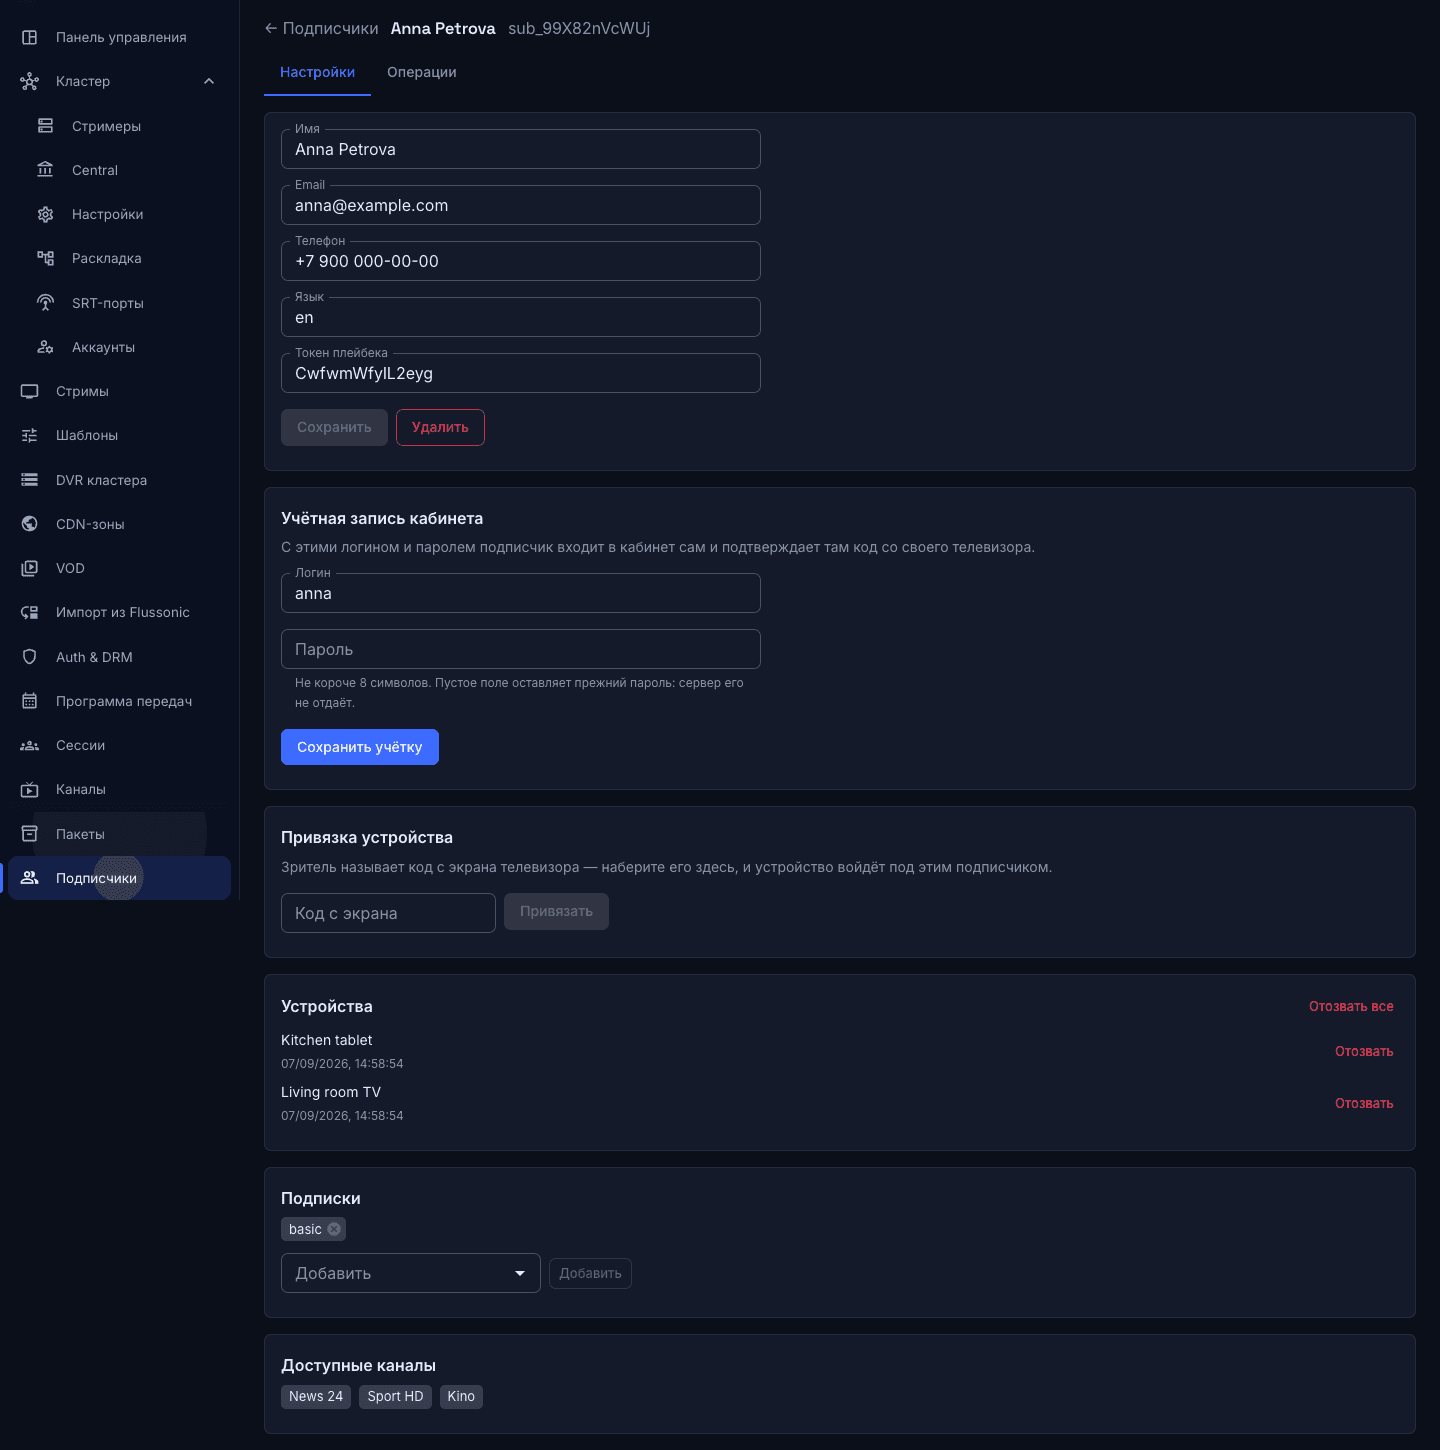Click the TV icon beside Каналы
The image size is (1440, 1450).
(30, 789)
